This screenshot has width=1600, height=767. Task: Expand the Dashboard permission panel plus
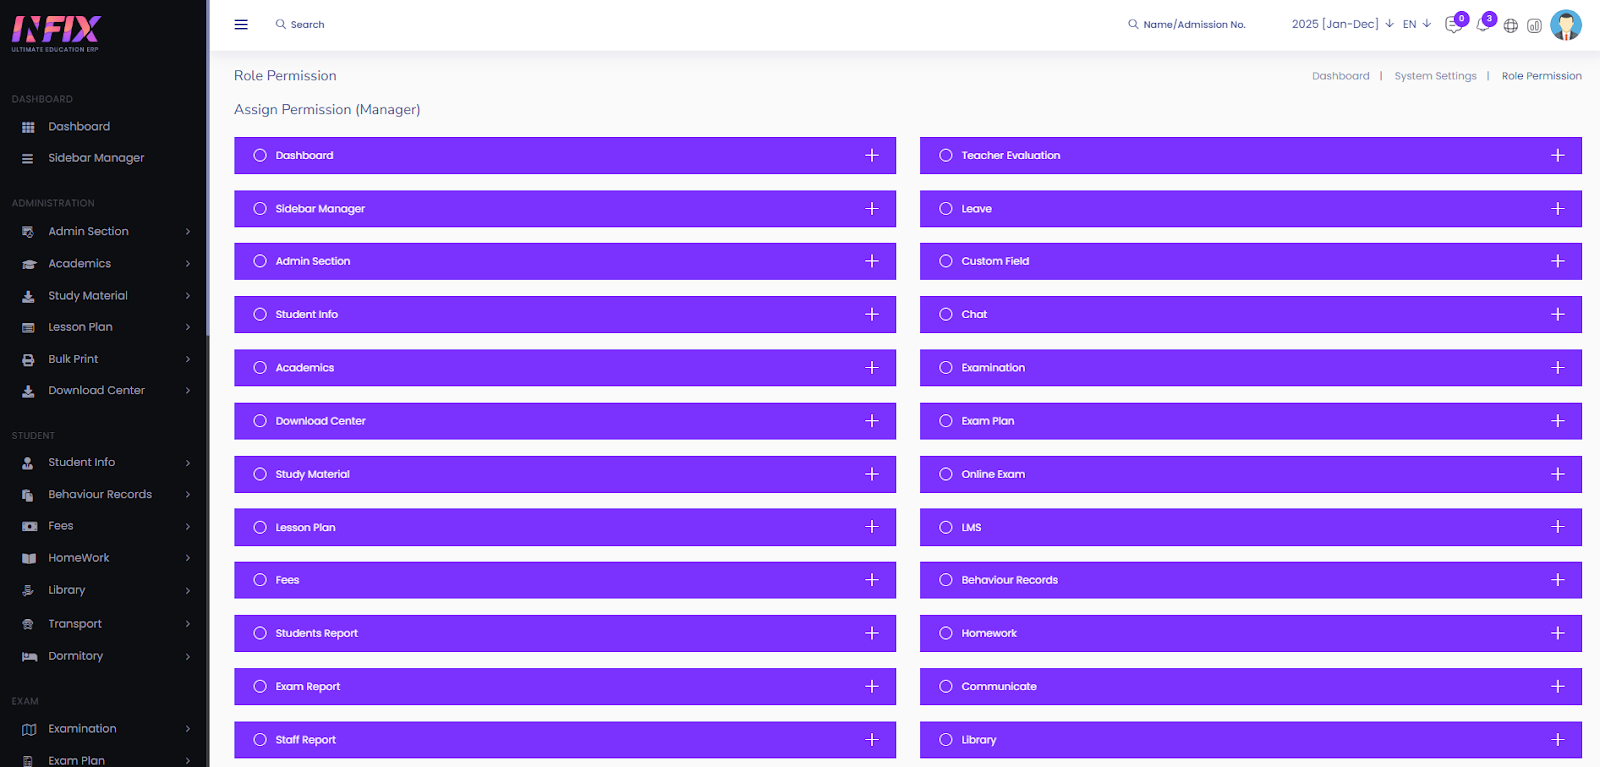tap(872, 155)
